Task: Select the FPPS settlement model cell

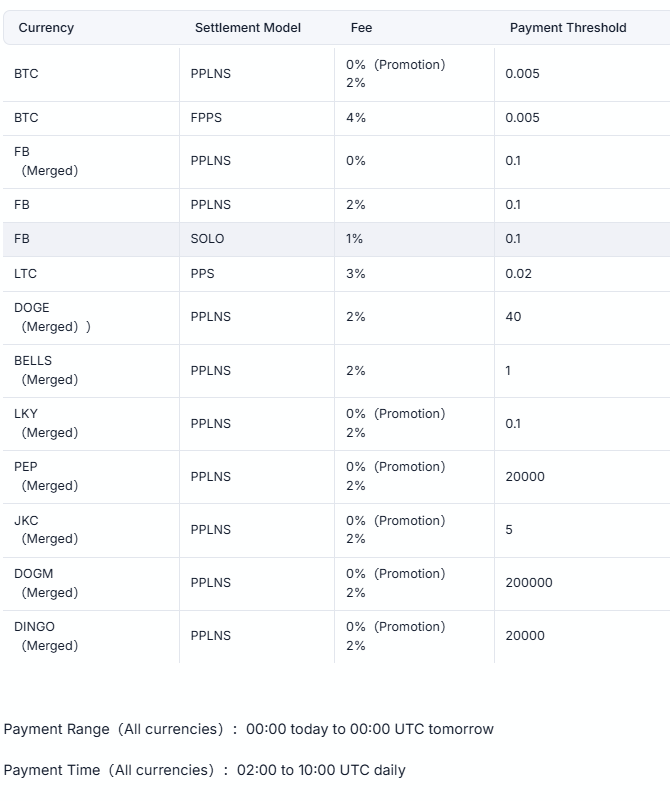Action: (206, 118)
